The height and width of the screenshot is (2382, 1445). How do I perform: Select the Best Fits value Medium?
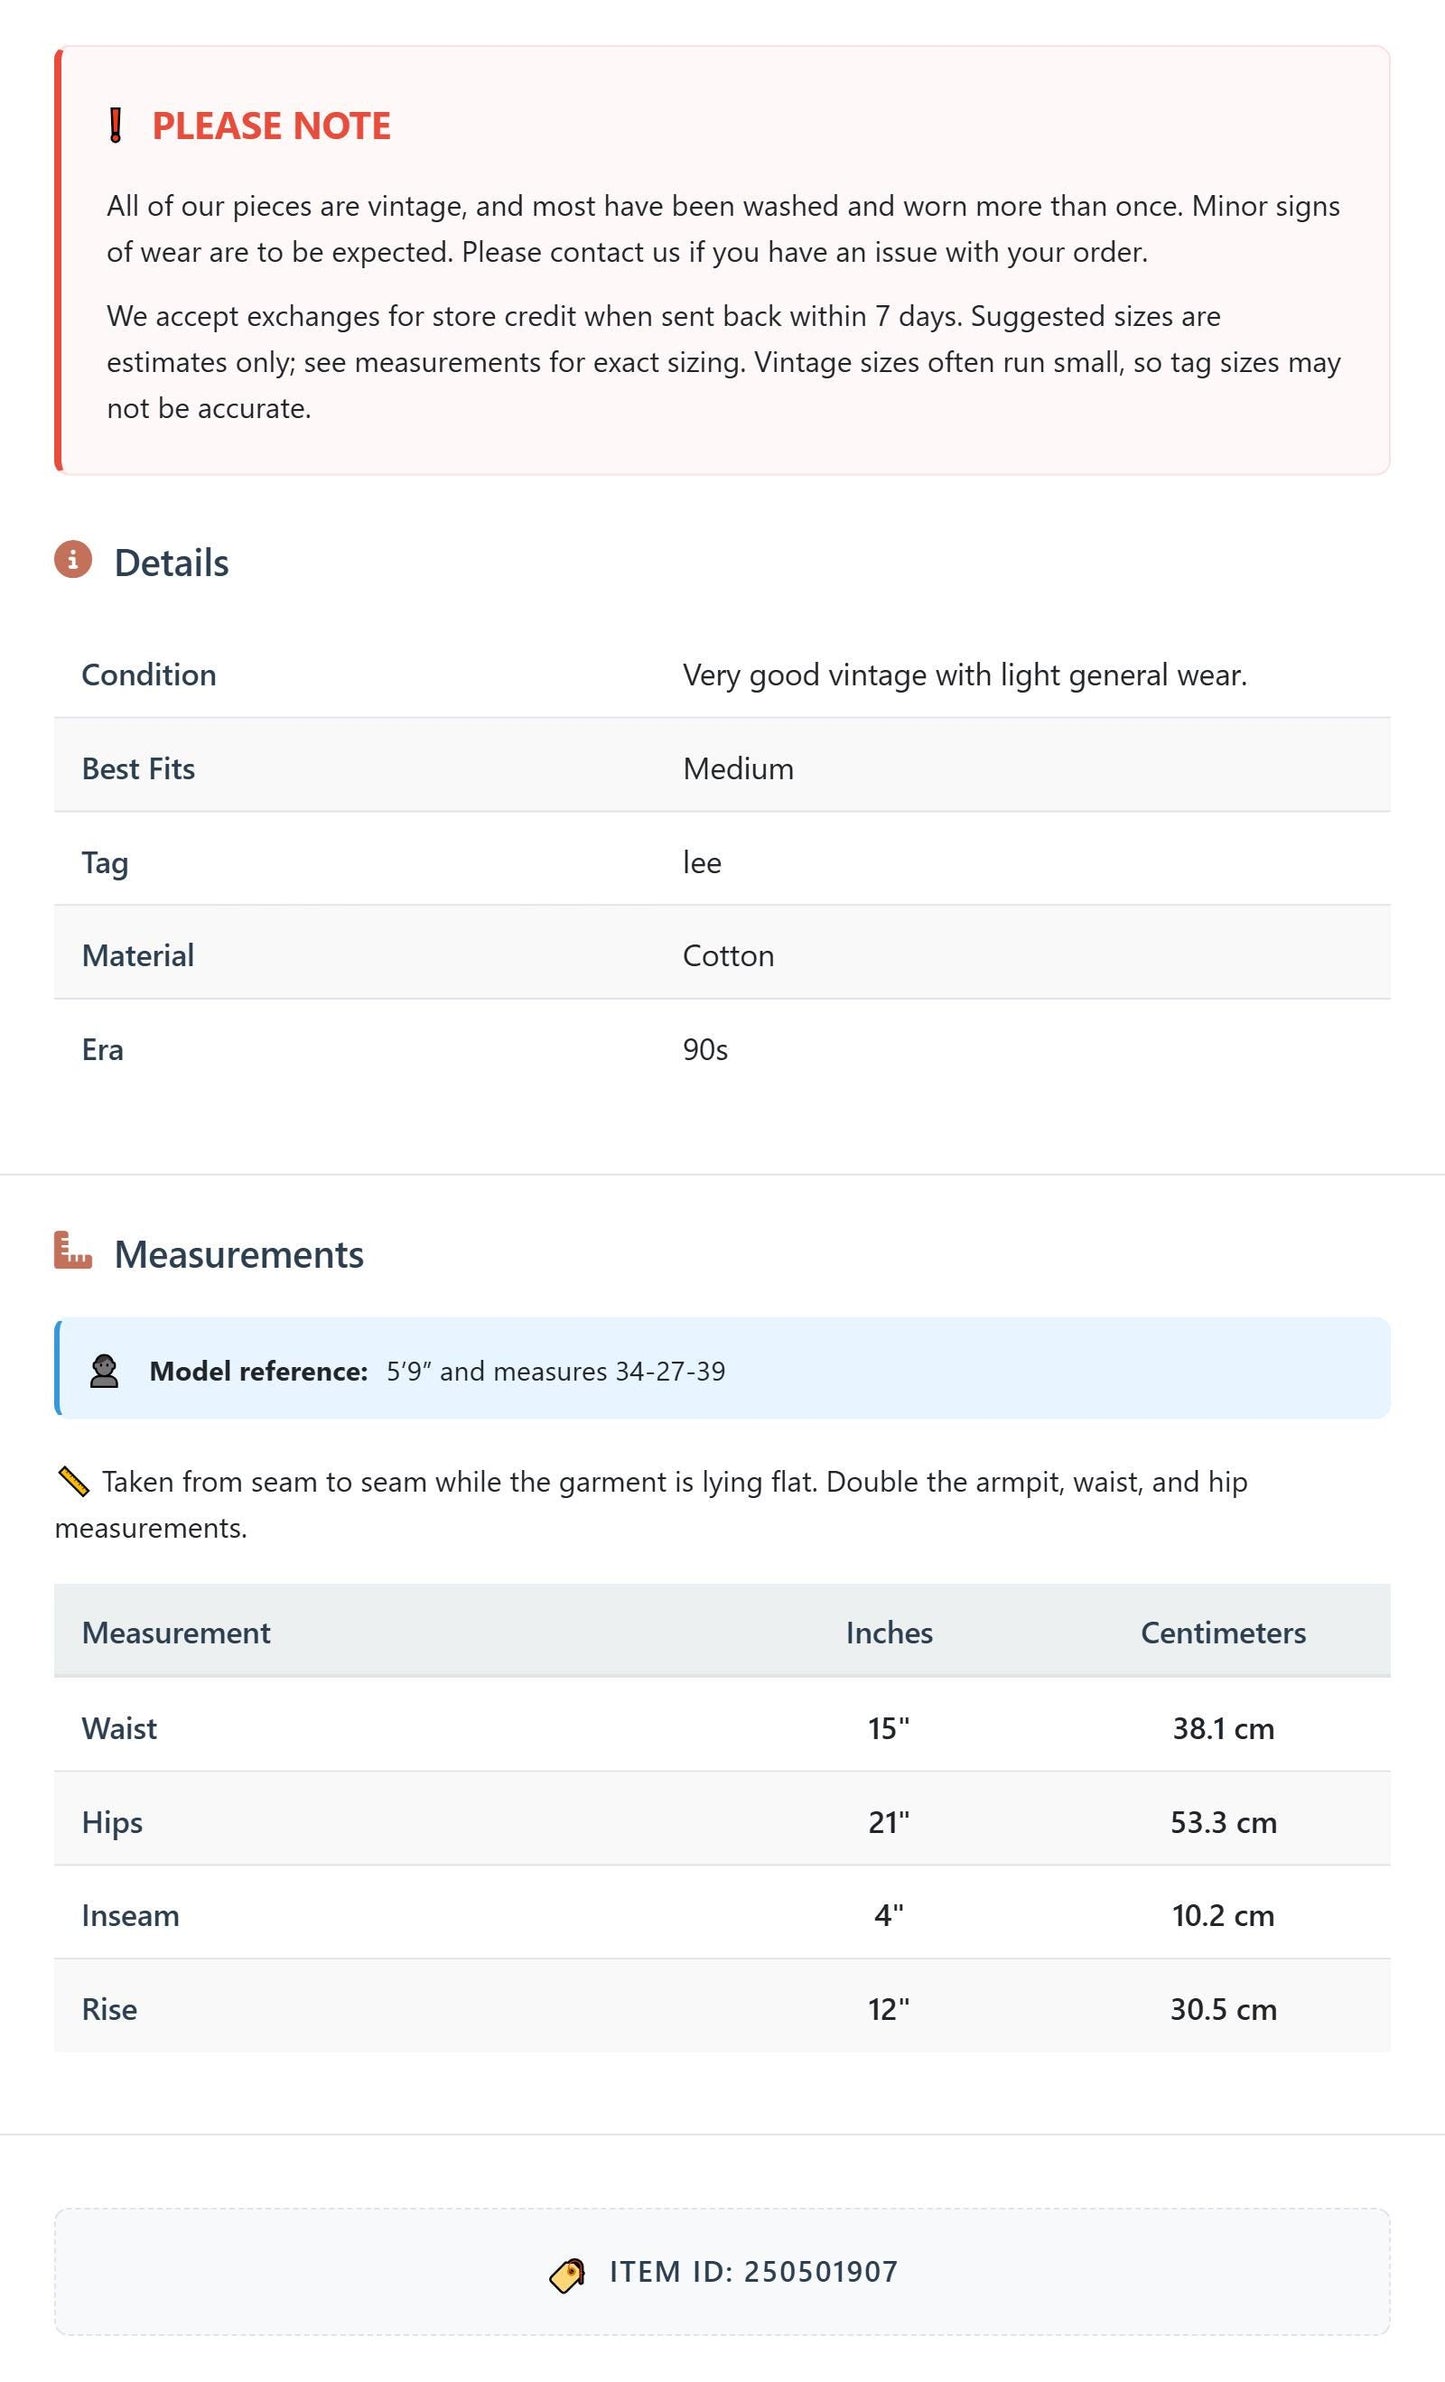tap(738, 769)
